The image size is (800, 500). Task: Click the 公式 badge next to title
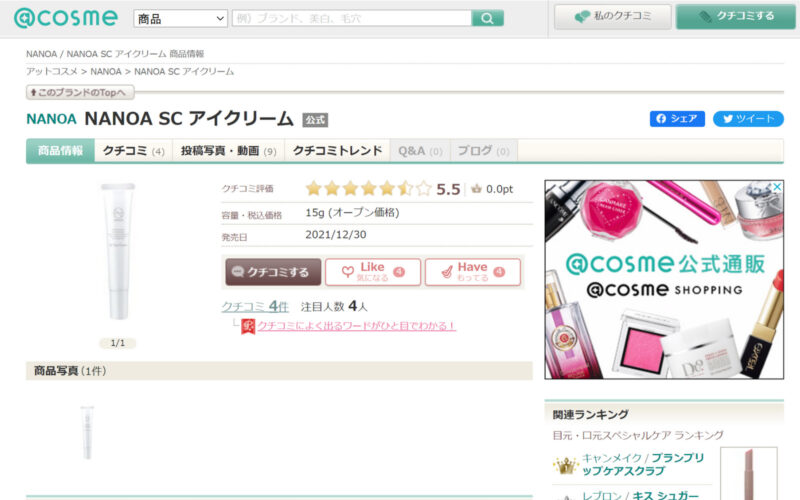(315, 120)
